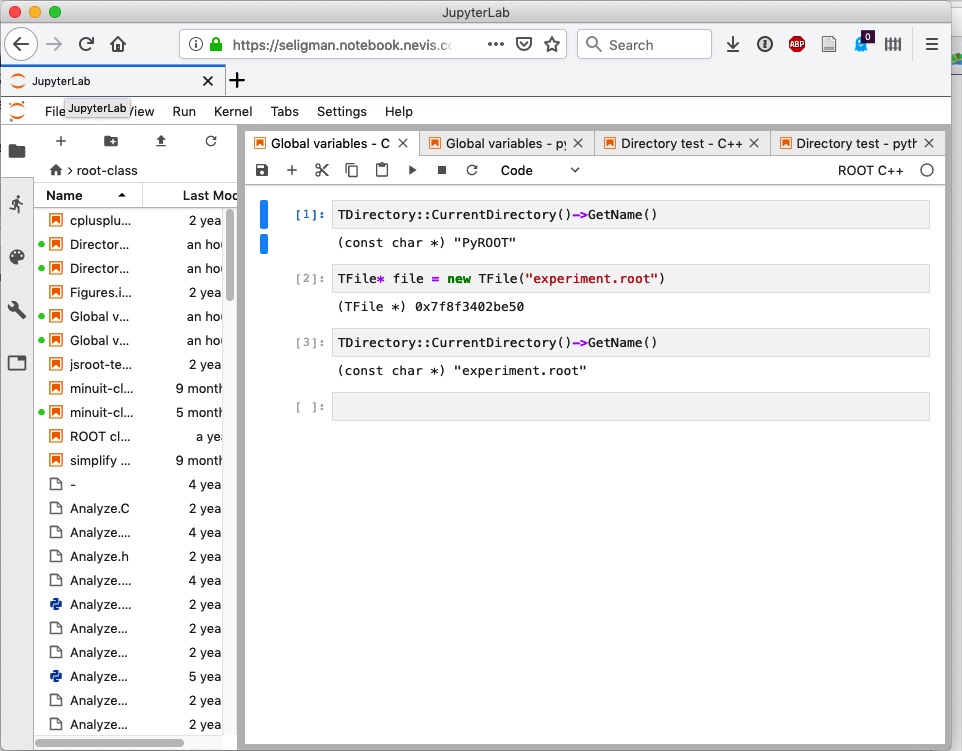Restart the kernel with the refresh icon

point(472,171)
